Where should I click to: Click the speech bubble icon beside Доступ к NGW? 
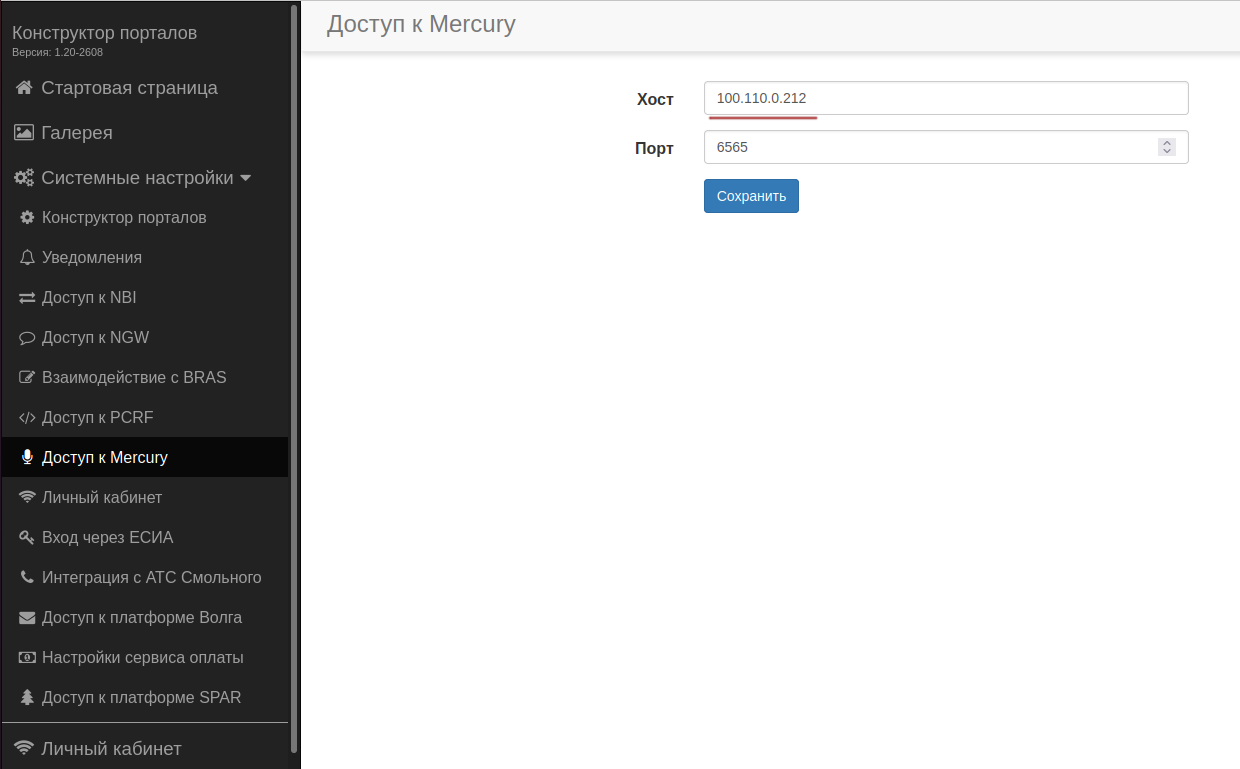[x=27, y=337]
